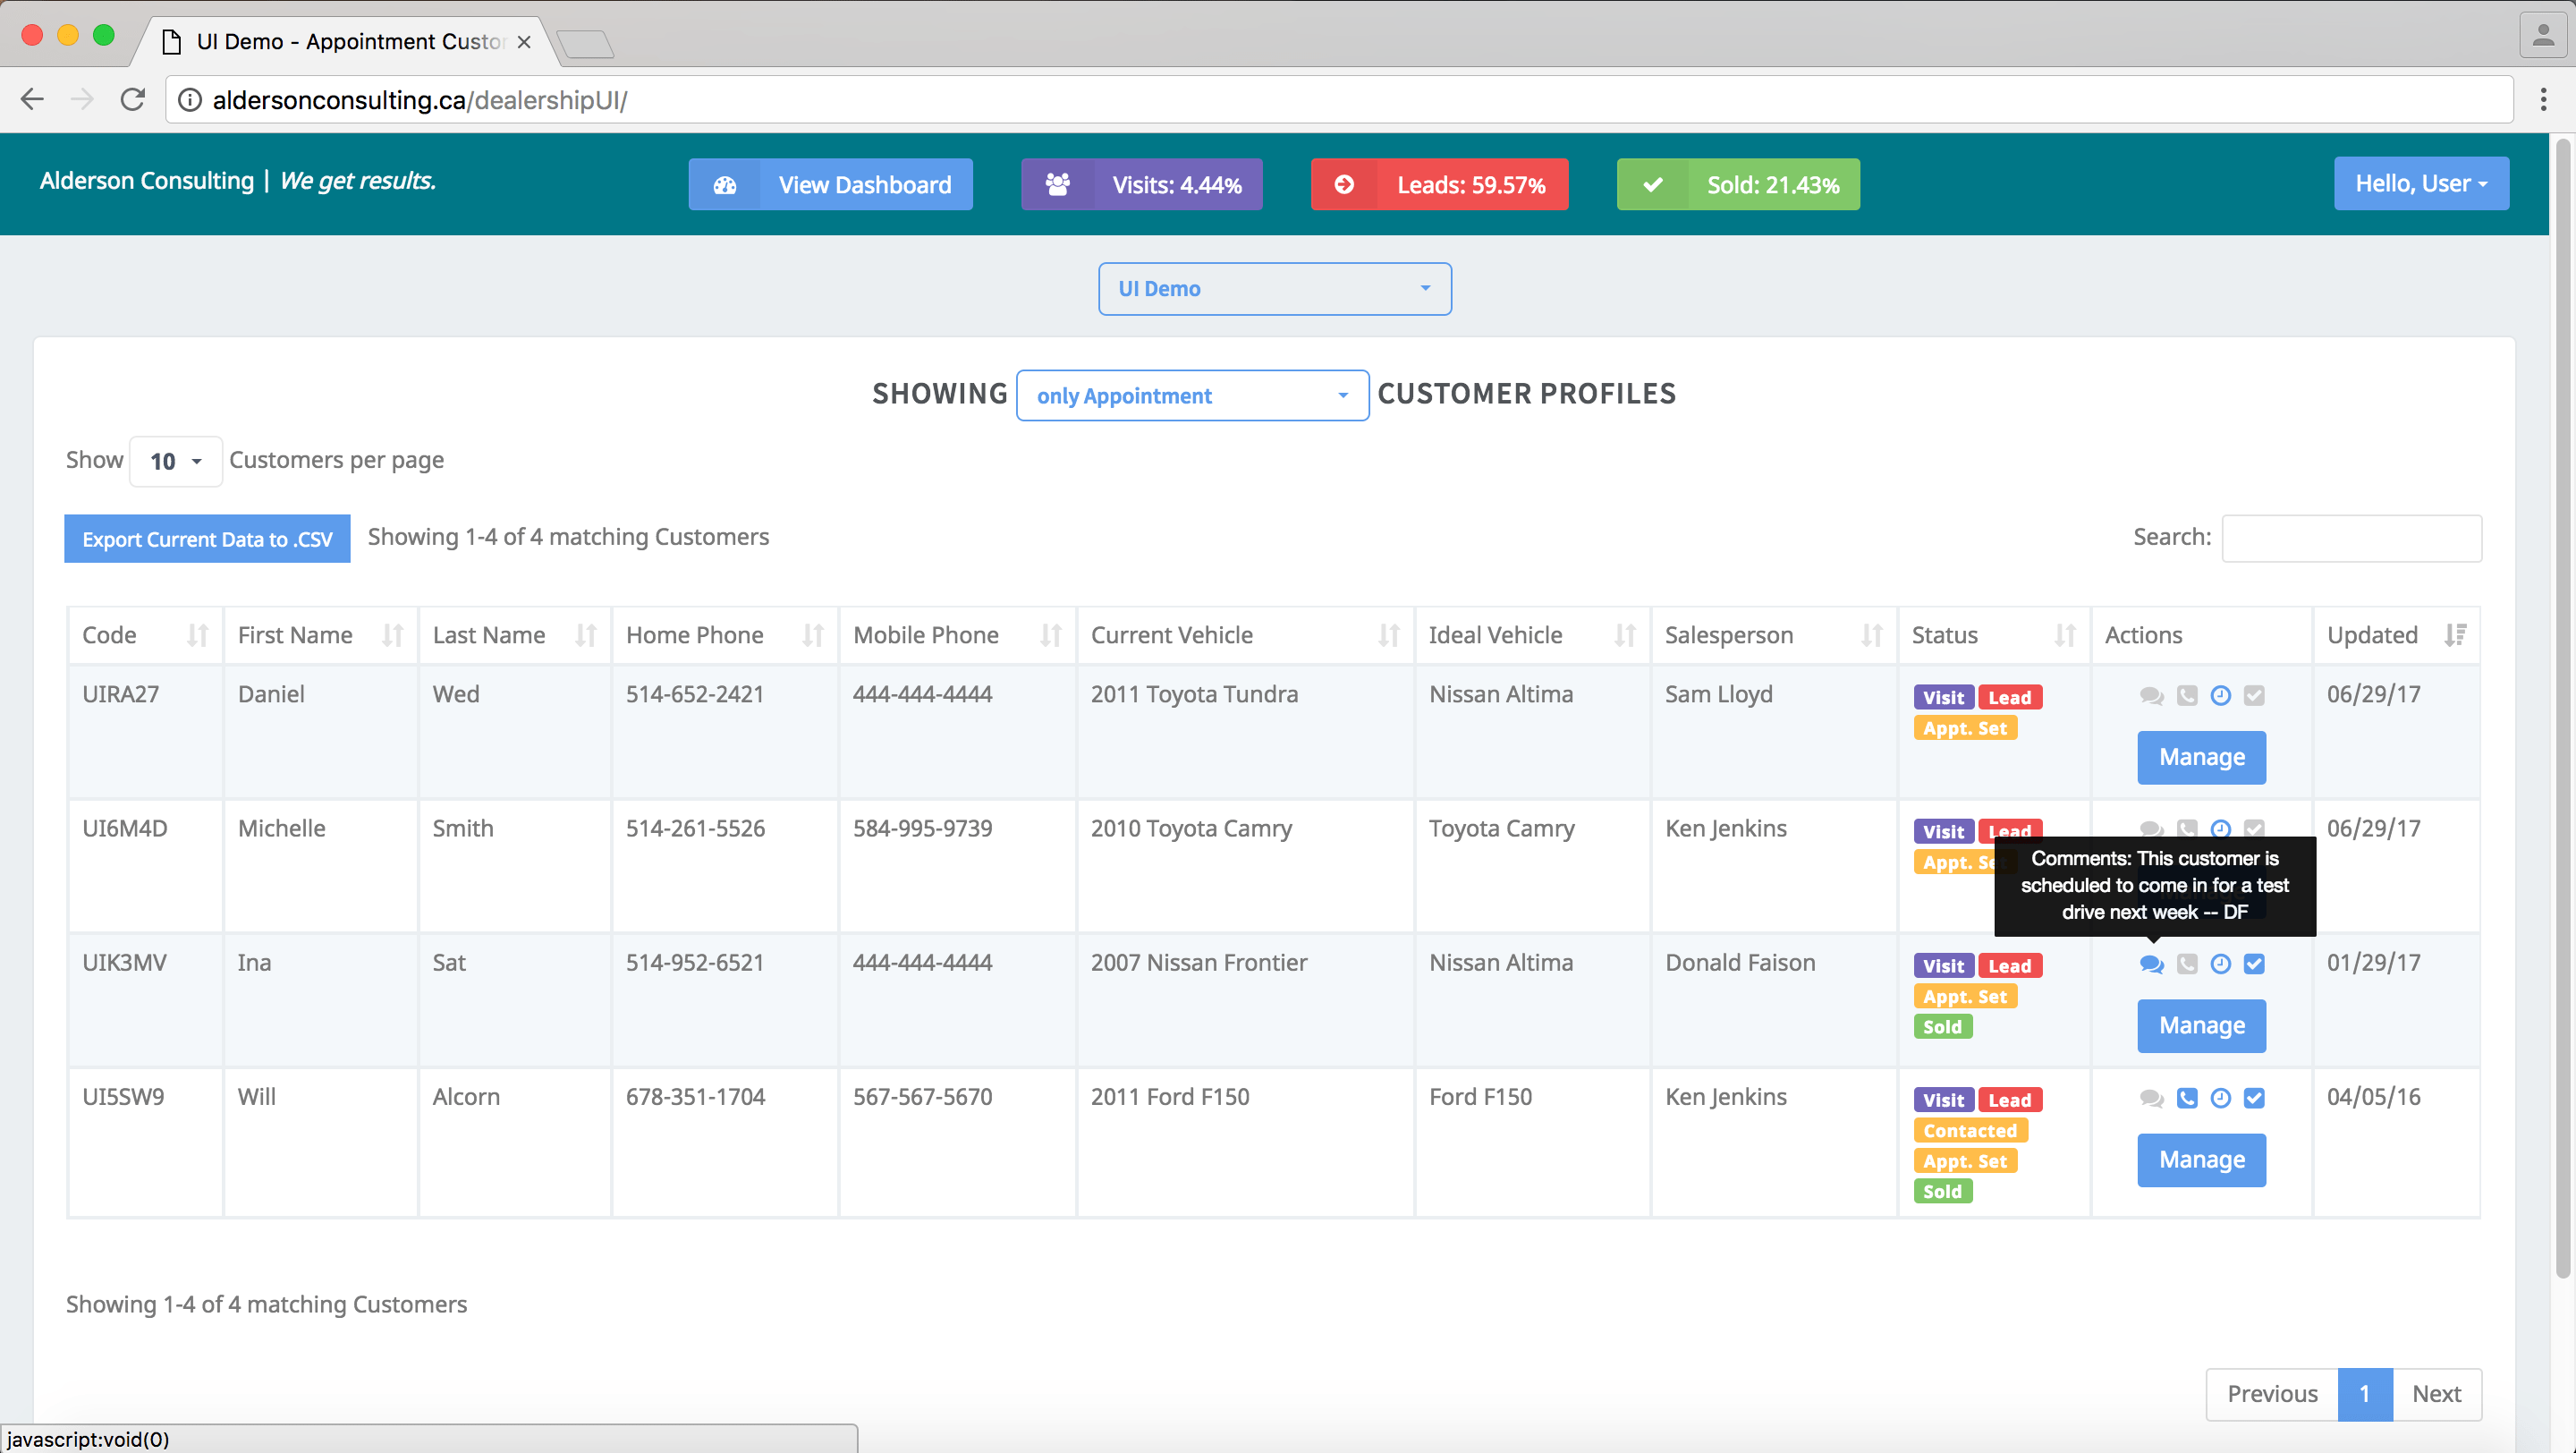This screenshot has height=1453, width=2576.
Task: Click the phone icon in Will Alcorn's row
Action: tap(2187, 1098)
